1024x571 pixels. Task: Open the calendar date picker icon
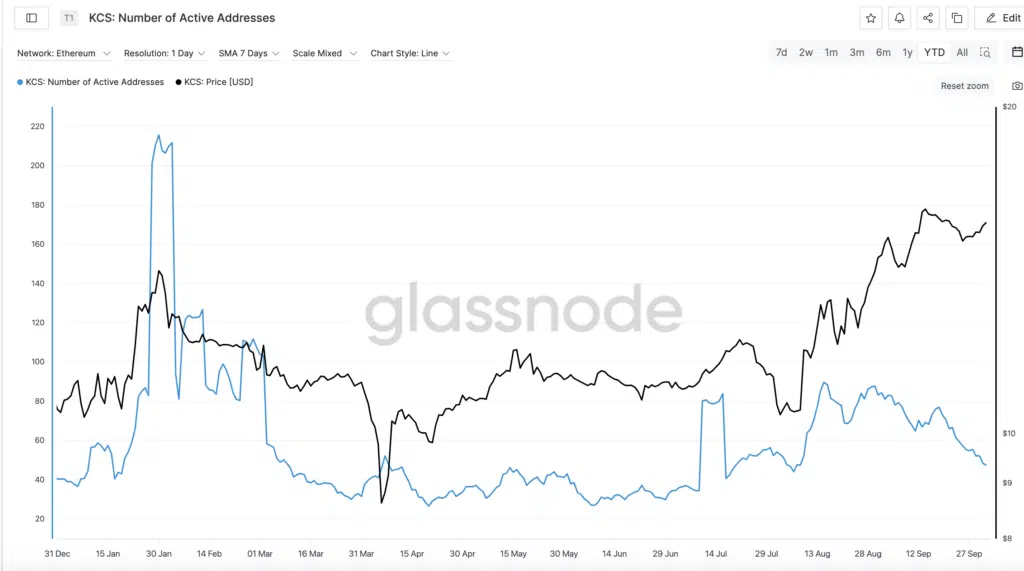point(1017,52)
